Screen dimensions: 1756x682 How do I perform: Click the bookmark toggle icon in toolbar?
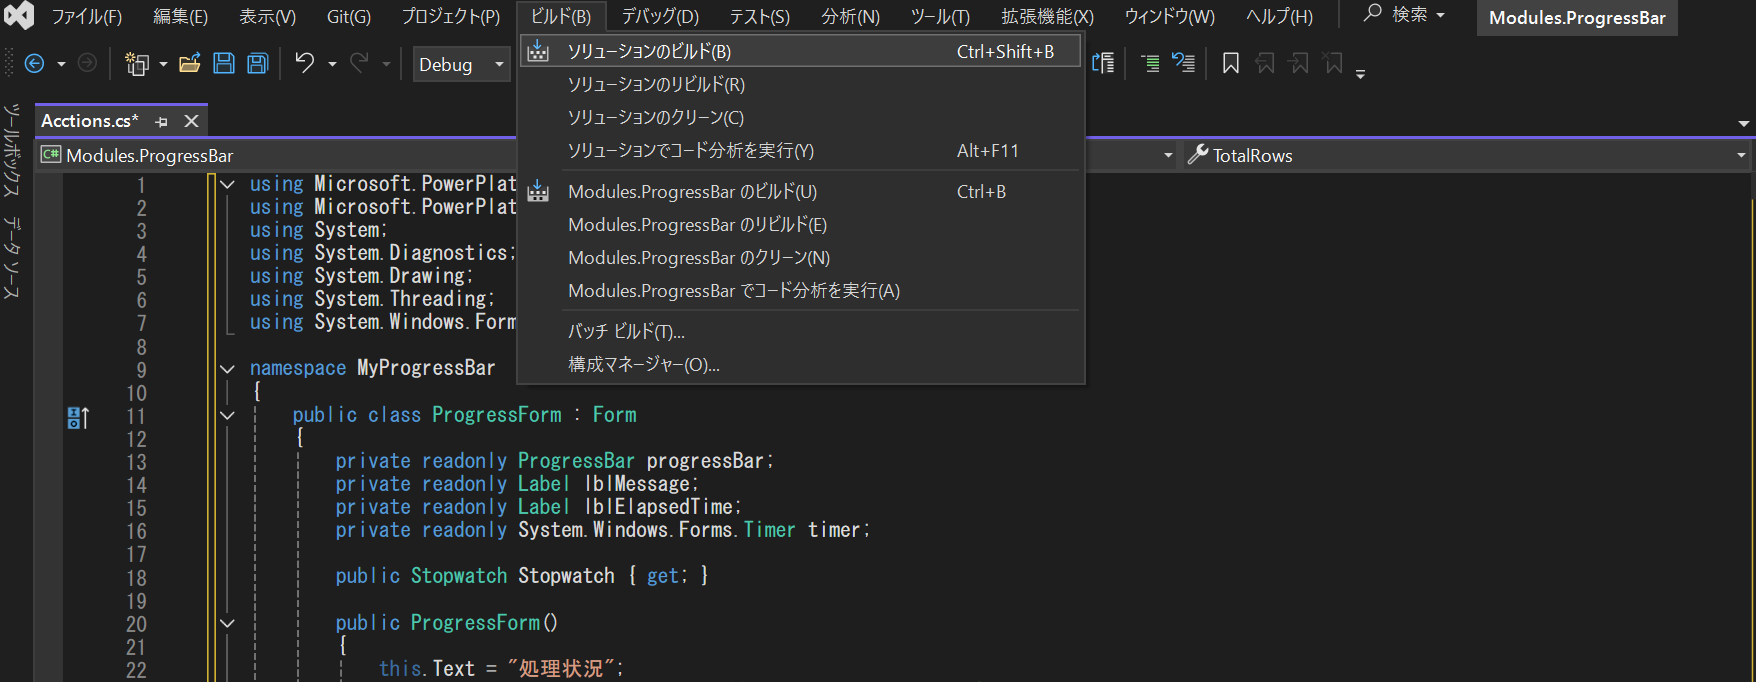[x=1231, y=64]
